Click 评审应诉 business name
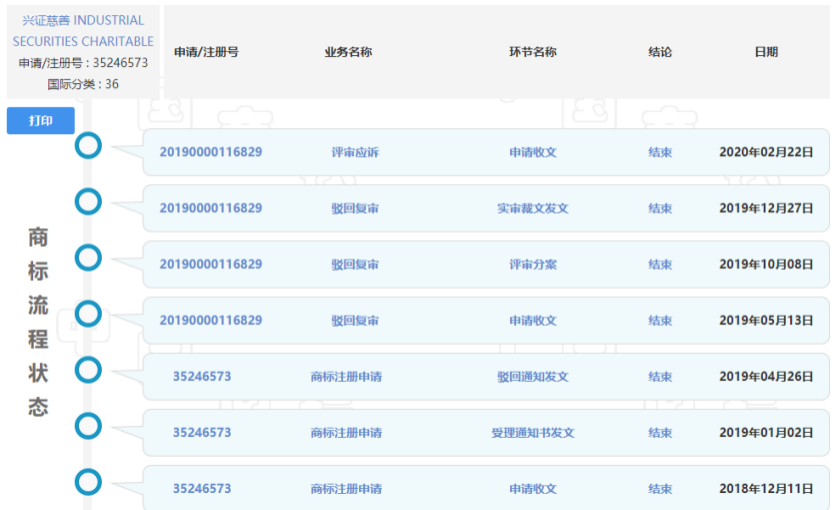This screenshot has height=510, width=832. tap(355, 152)
